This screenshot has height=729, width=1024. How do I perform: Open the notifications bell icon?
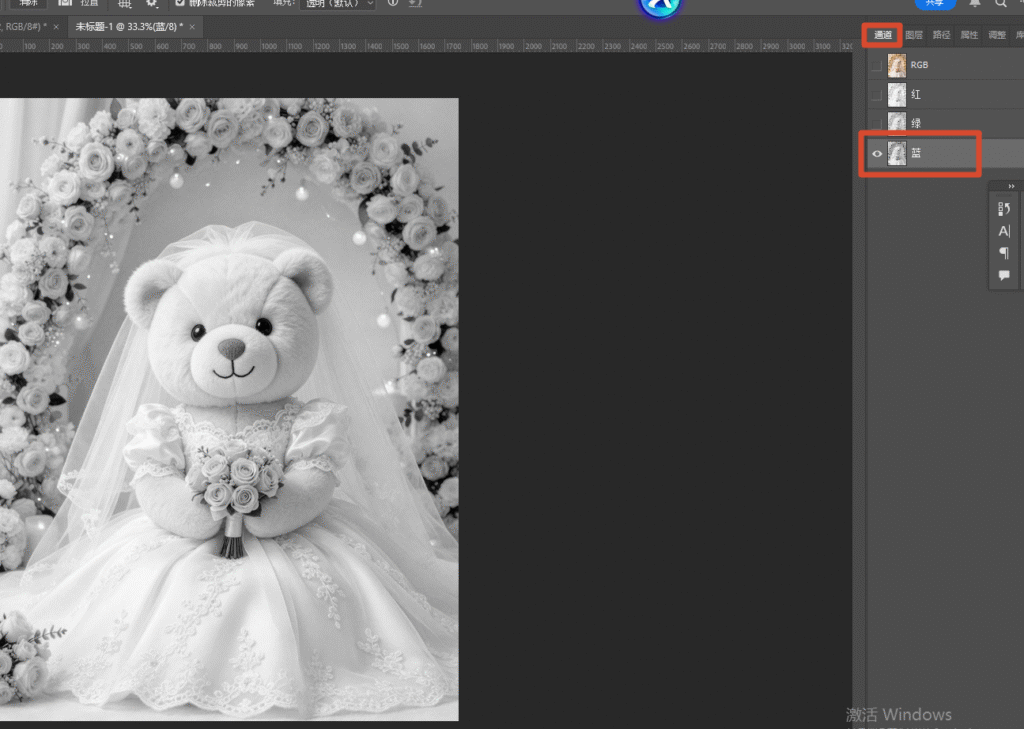click(974, 3)
